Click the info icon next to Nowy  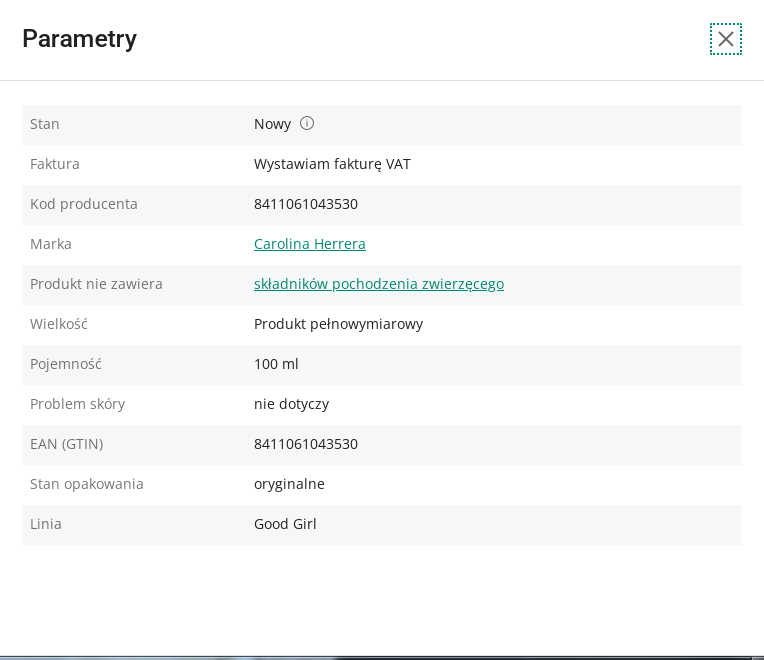(x=307, y=123)
